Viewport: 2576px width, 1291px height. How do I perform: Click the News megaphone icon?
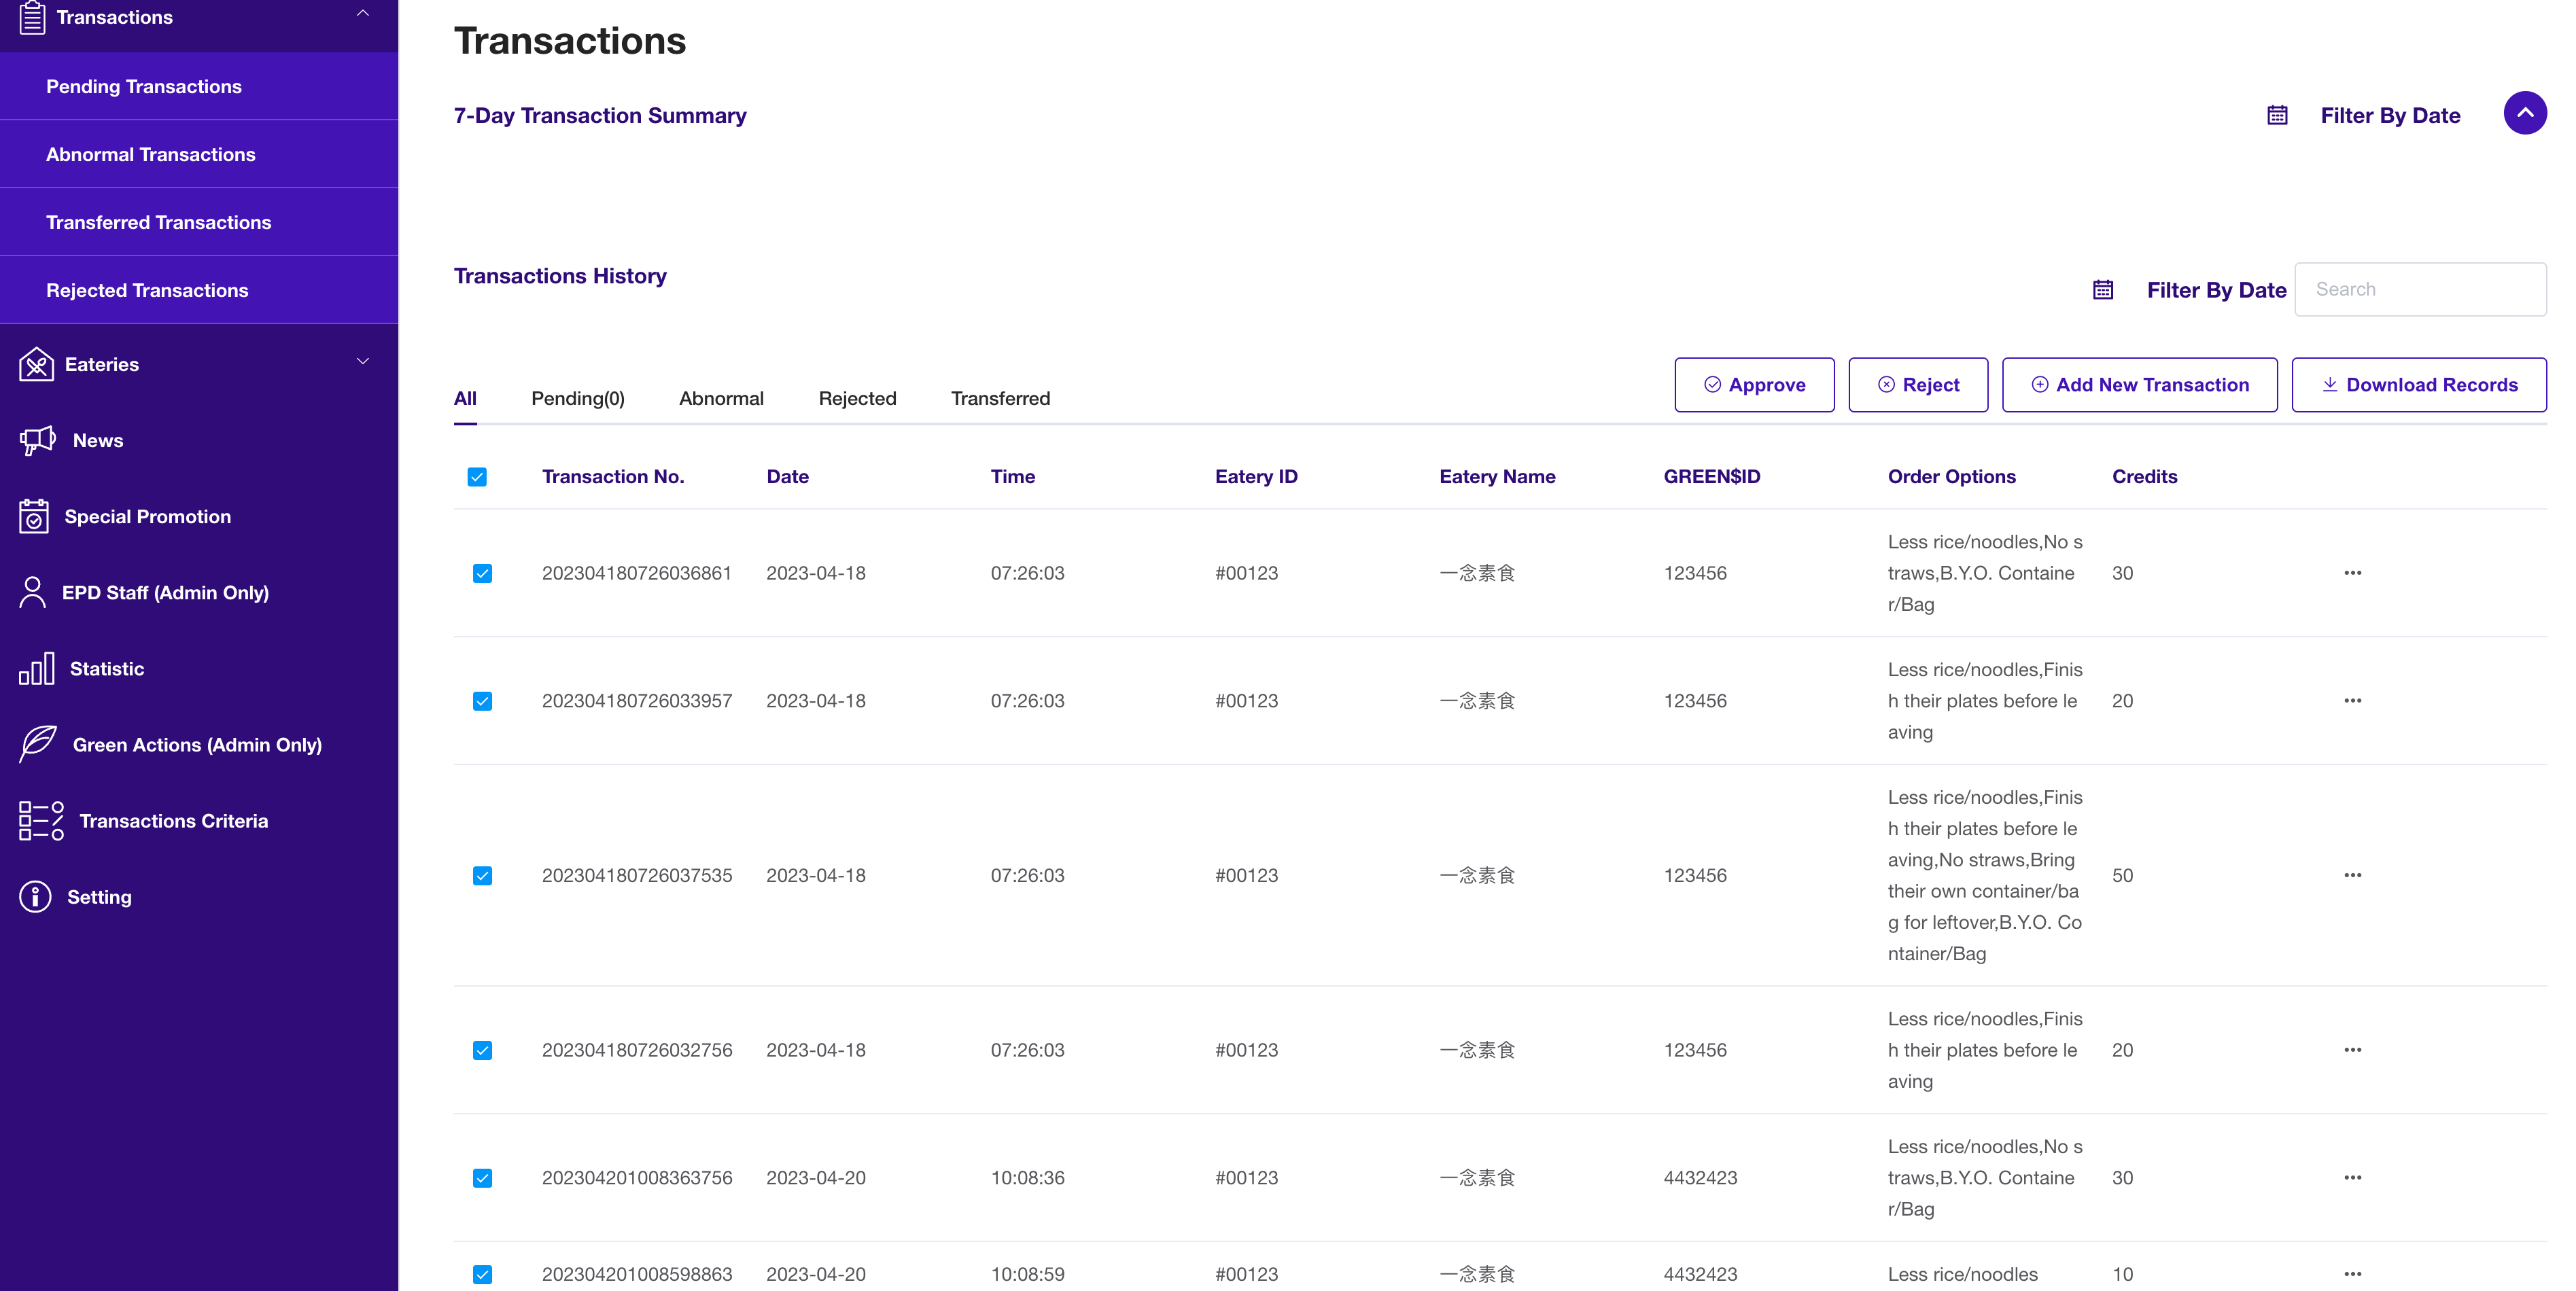click(37, 440)
